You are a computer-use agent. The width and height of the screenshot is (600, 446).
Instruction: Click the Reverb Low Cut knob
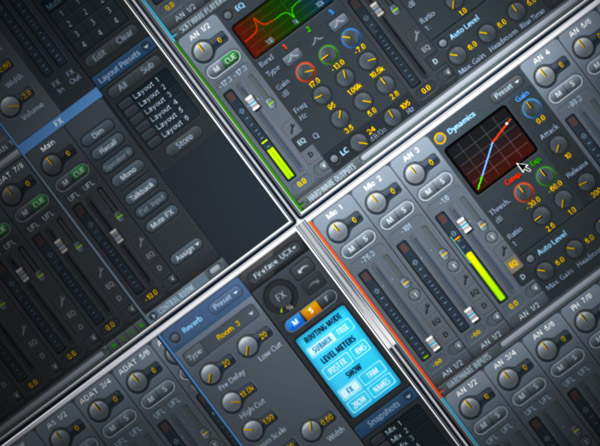tap(248, 346)
